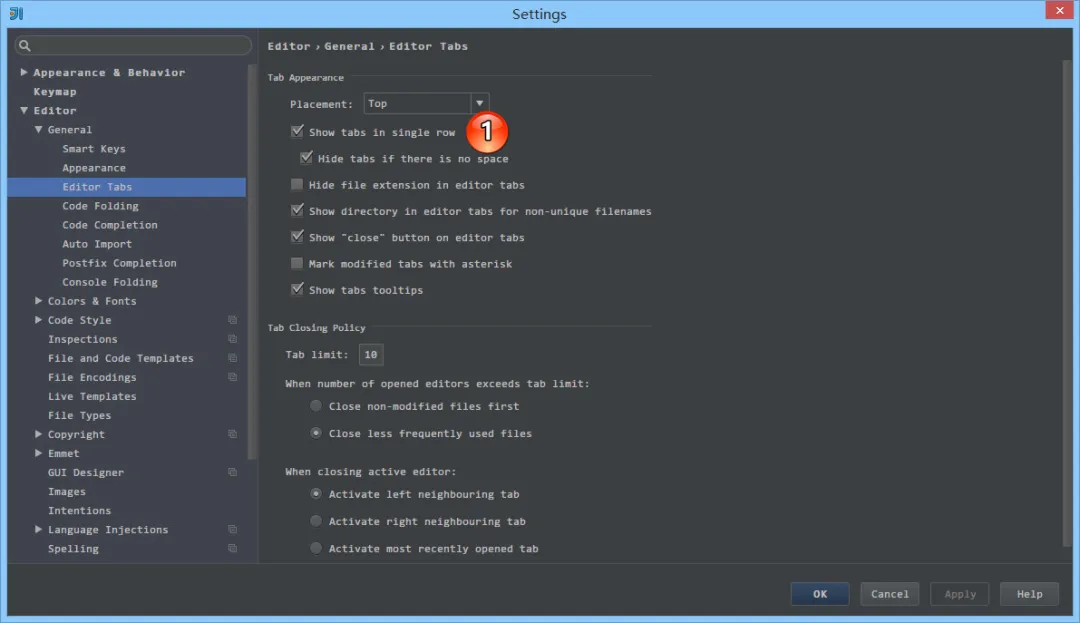Click the Tab limit value field
The height and width of the screenshot is (623, 1080).
370,354
